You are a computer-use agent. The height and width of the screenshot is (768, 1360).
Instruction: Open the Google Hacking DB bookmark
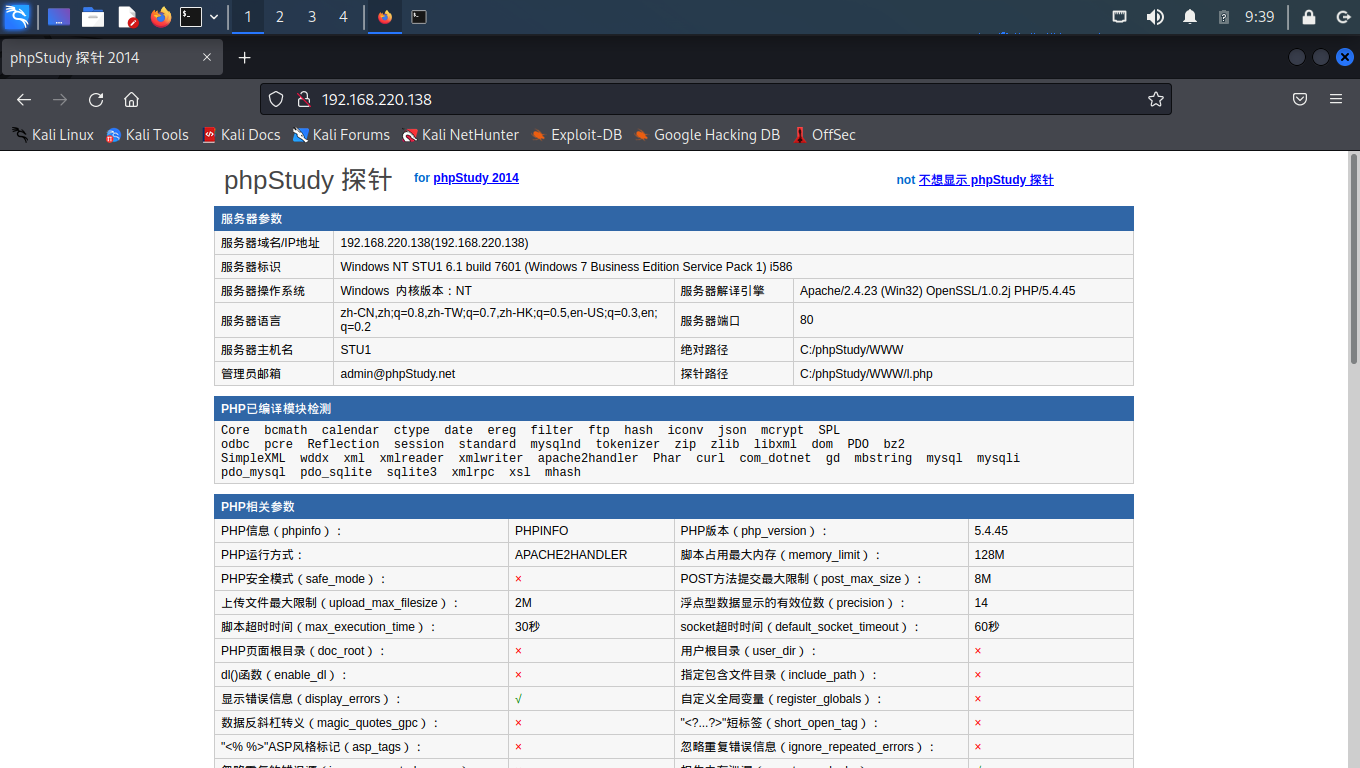click(707, 135)
